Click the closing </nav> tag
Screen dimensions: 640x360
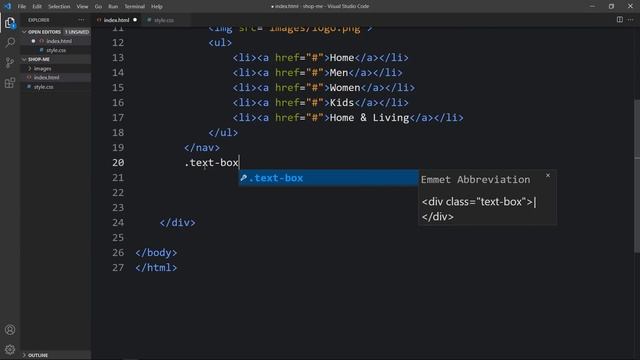[202, 147]
